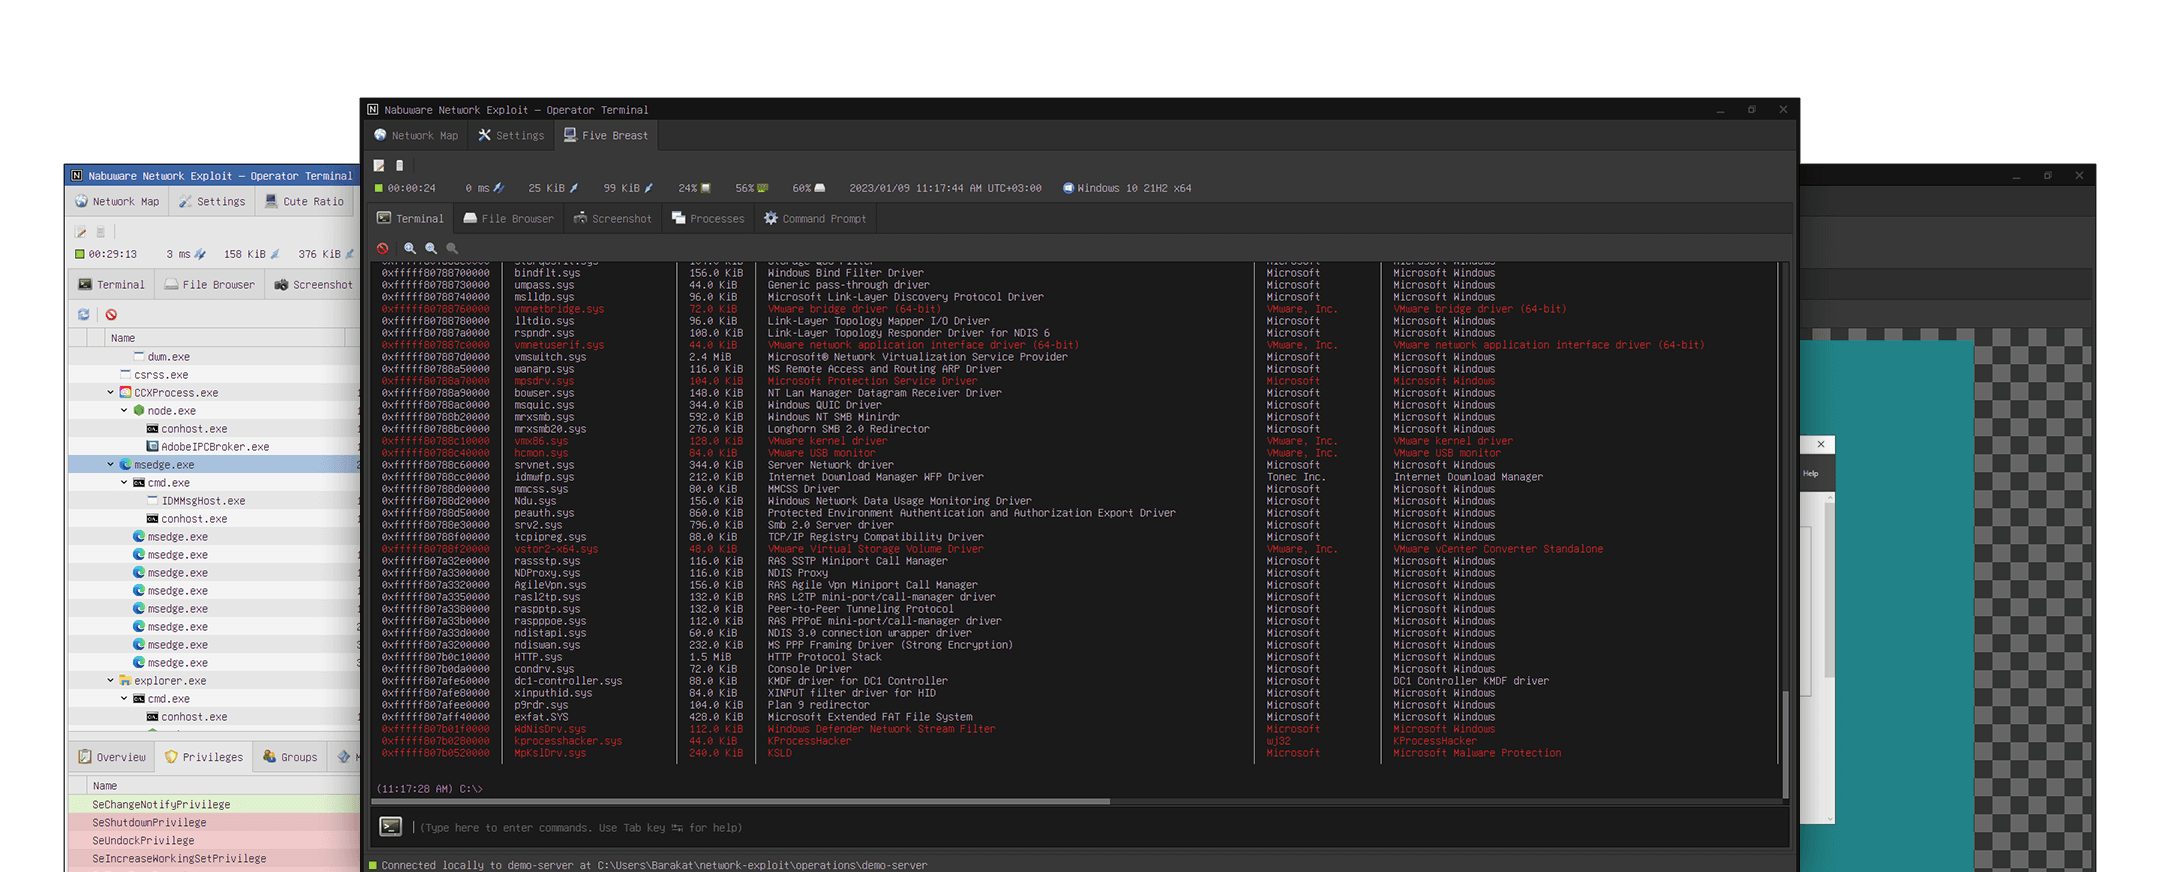The width and height of the screenshot is (2160, 872).
Task: Click the command prompt icon beside input field
Action: (x=391, y=826)
